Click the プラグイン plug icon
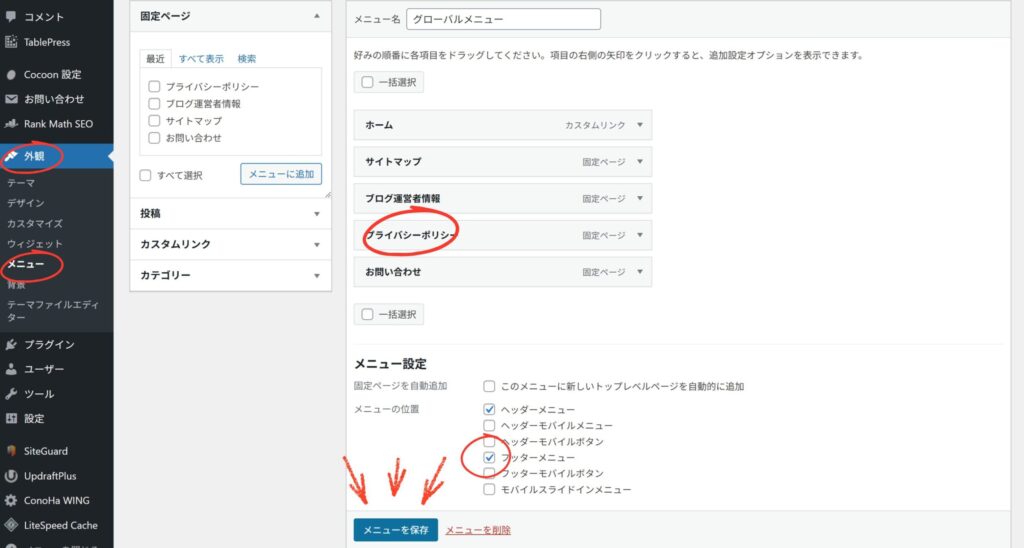This screenshot has height=548, width=1024. [11, 344]
